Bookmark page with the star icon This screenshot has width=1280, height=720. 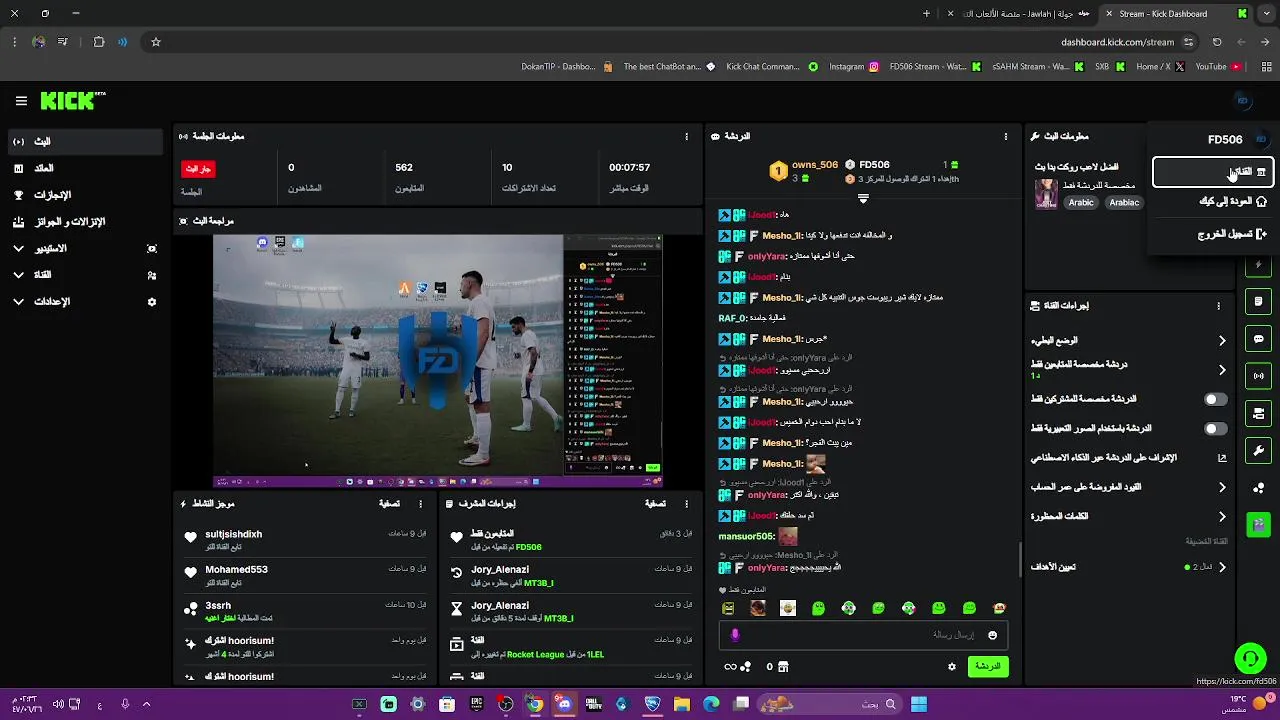coord(156,42)
